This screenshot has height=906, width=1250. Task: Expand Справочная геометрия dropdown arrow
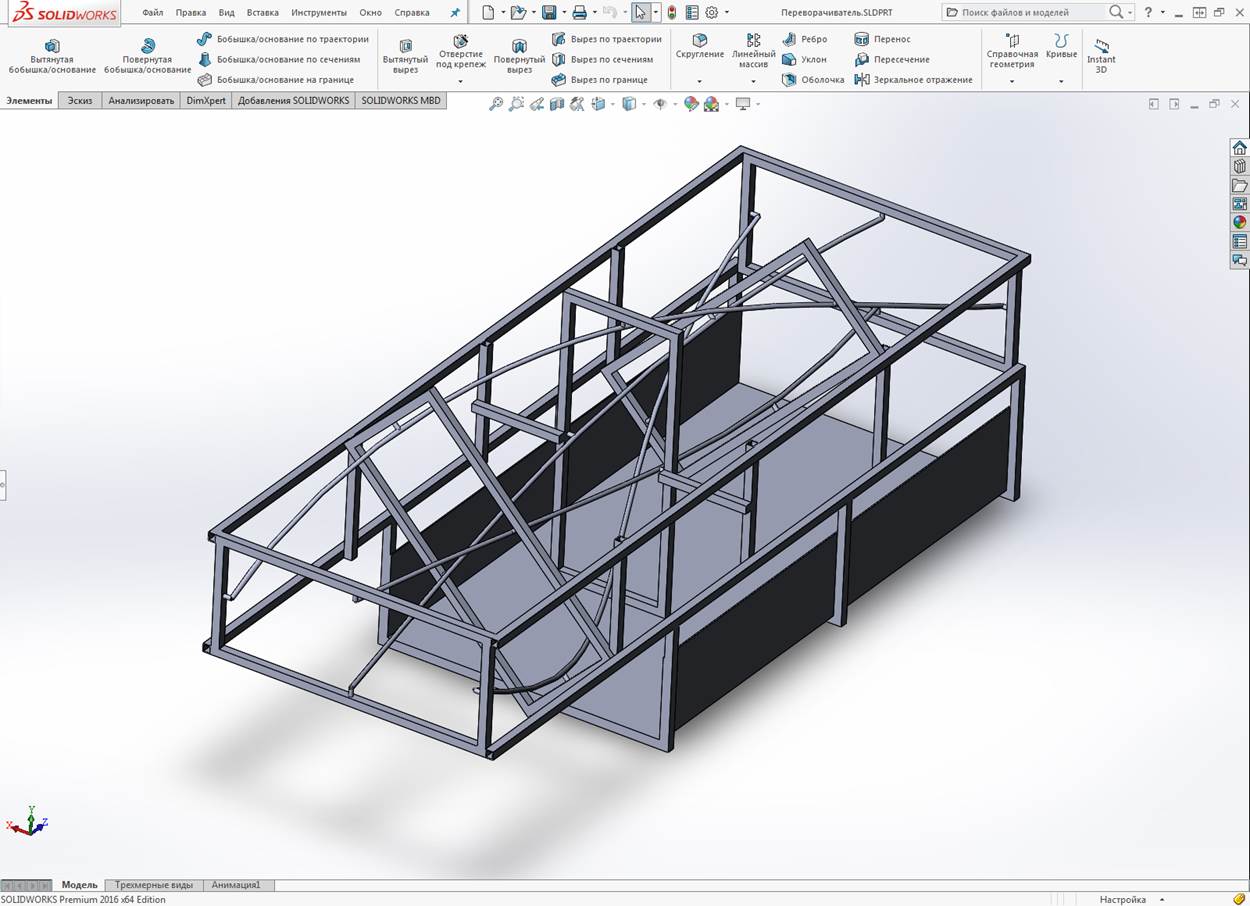pos(1012,81)
